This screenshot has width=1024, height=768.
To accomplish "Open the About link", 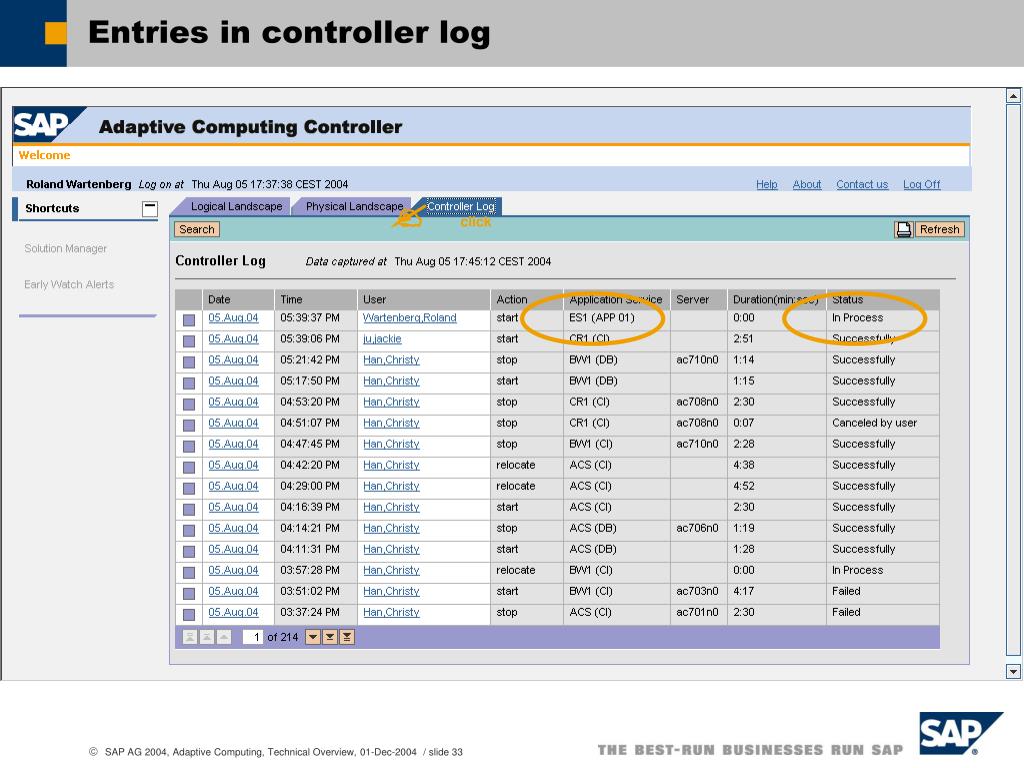I will click(x=807, y=184).
